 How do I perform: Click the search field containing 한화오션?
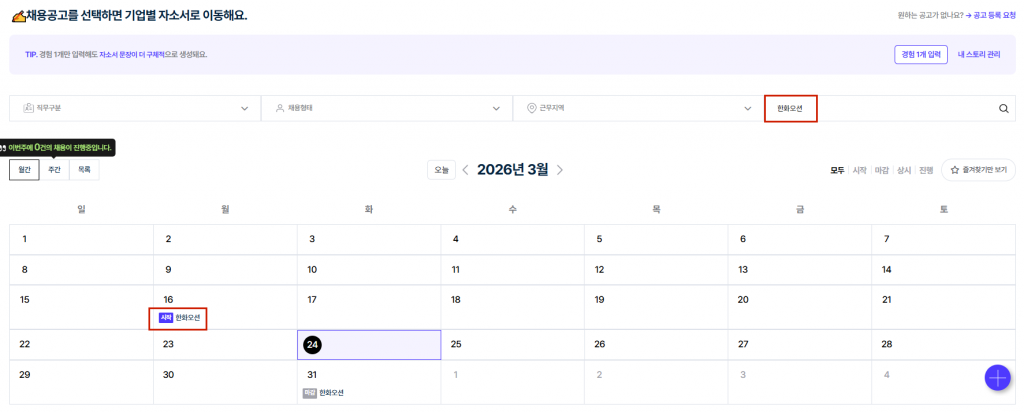(880, 108)
